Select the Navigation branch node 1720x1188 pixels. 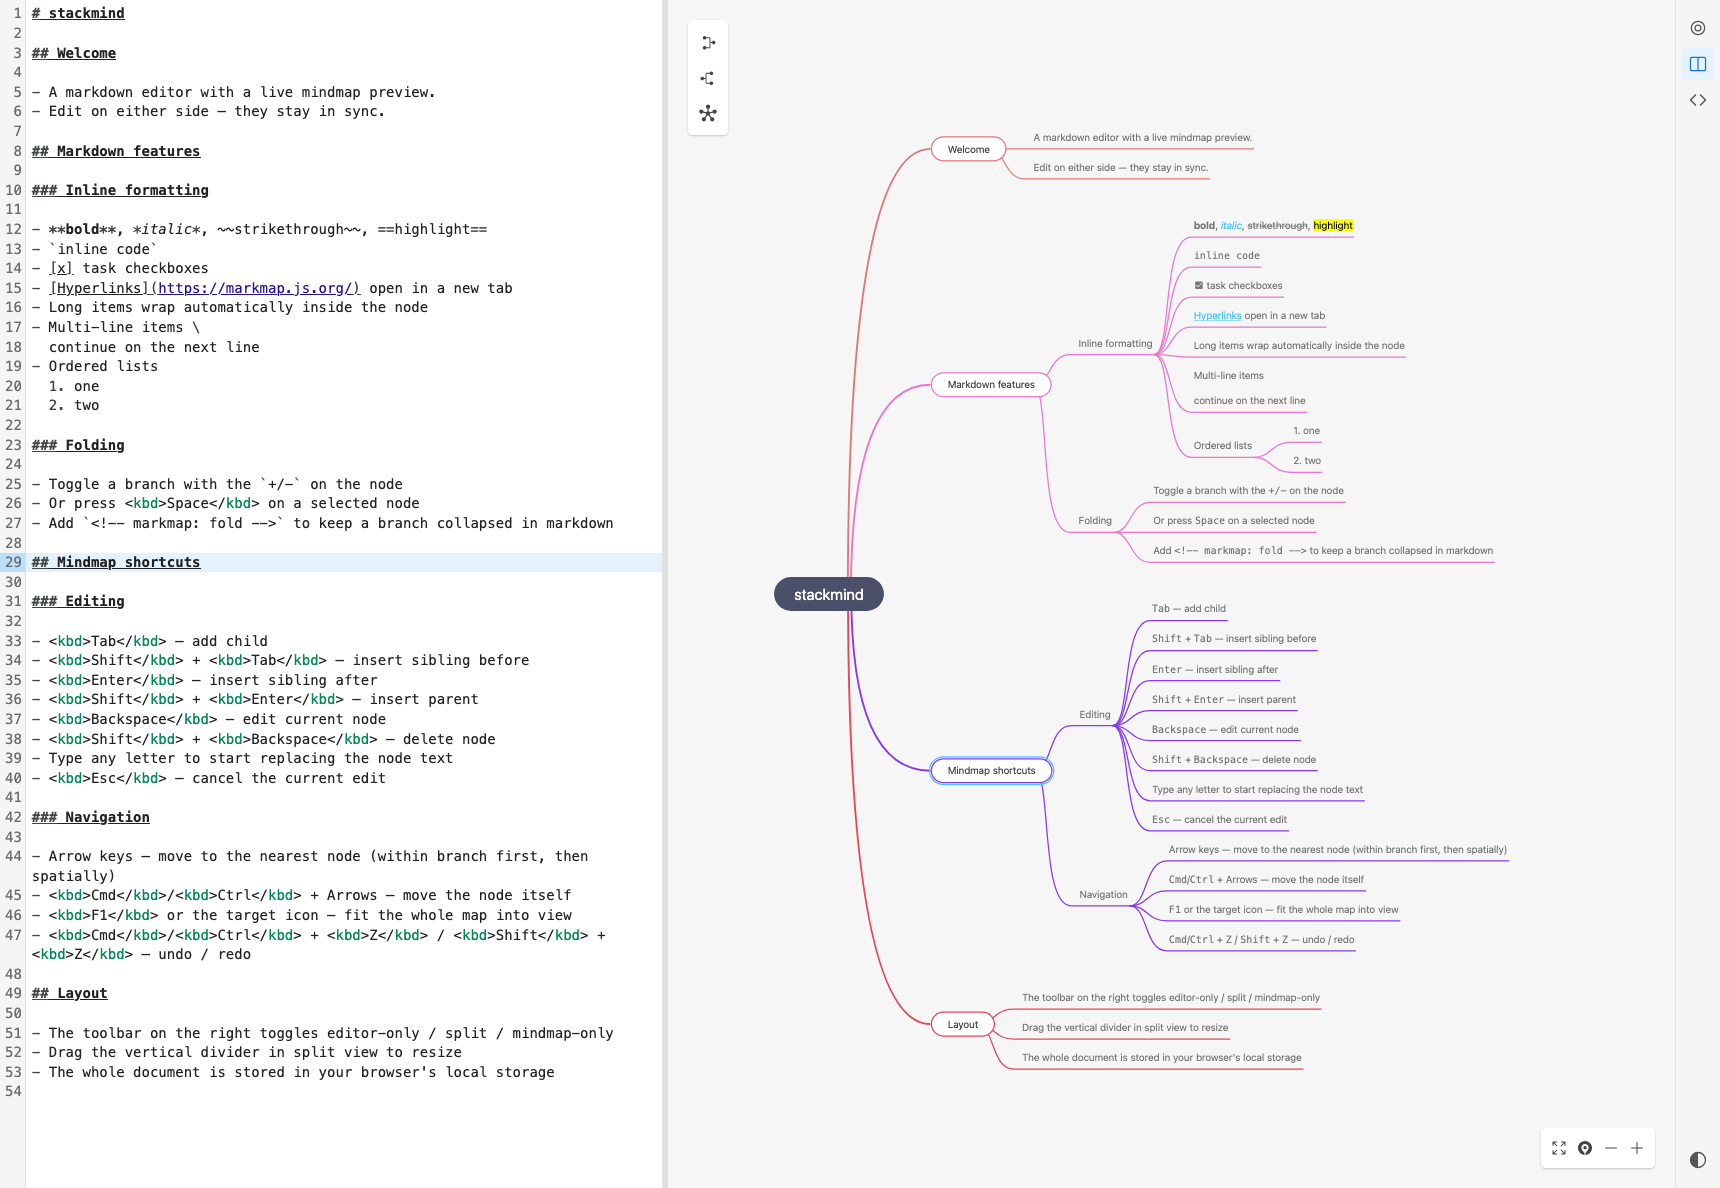tap(1103, 895)
